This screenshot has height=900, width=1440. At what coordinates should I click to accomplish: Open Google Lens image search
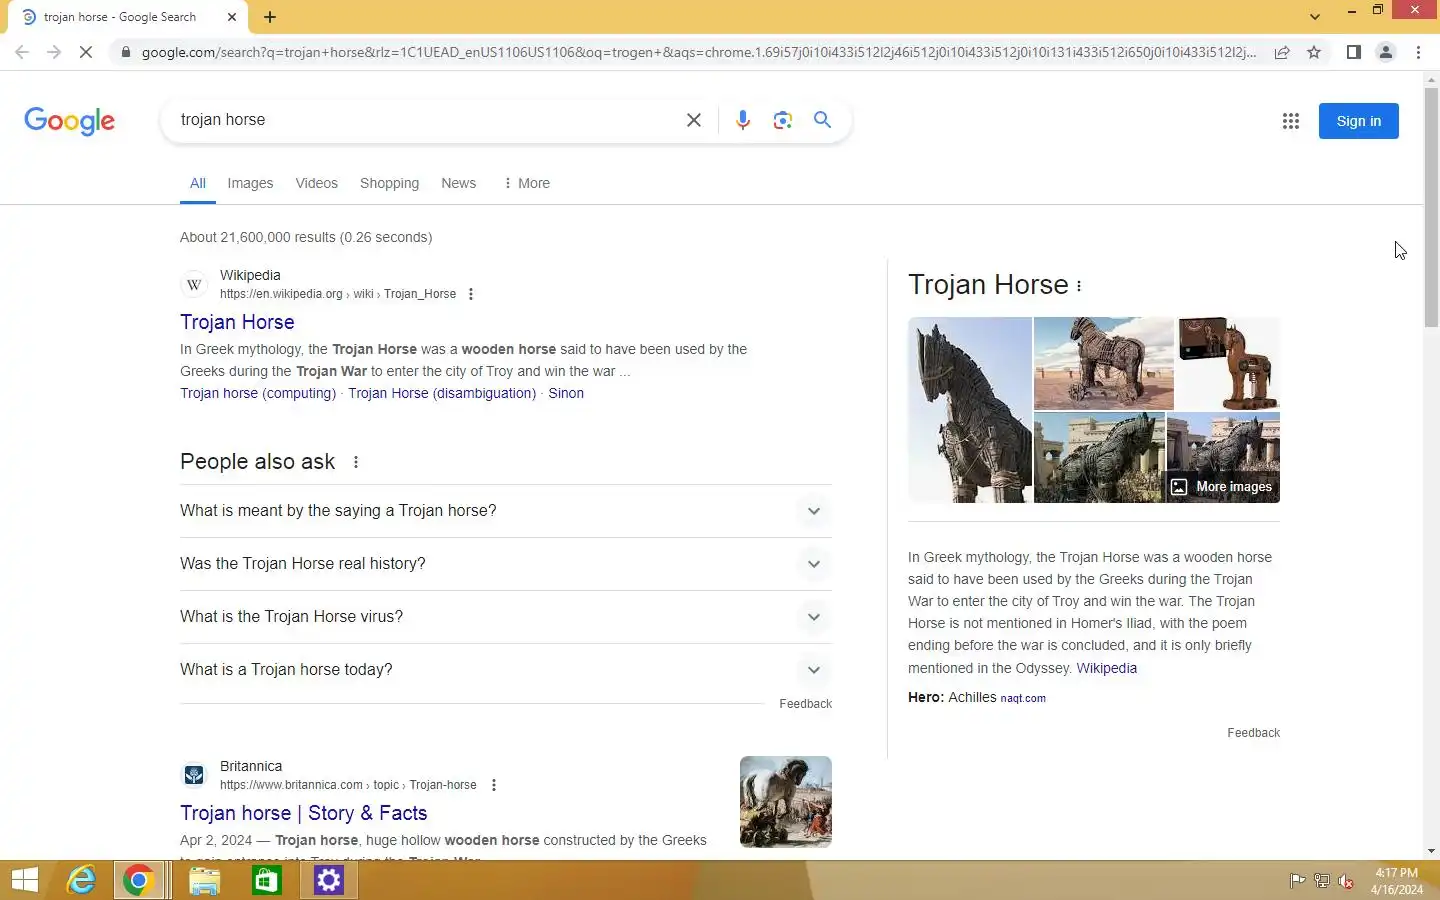tap(783, 120)
